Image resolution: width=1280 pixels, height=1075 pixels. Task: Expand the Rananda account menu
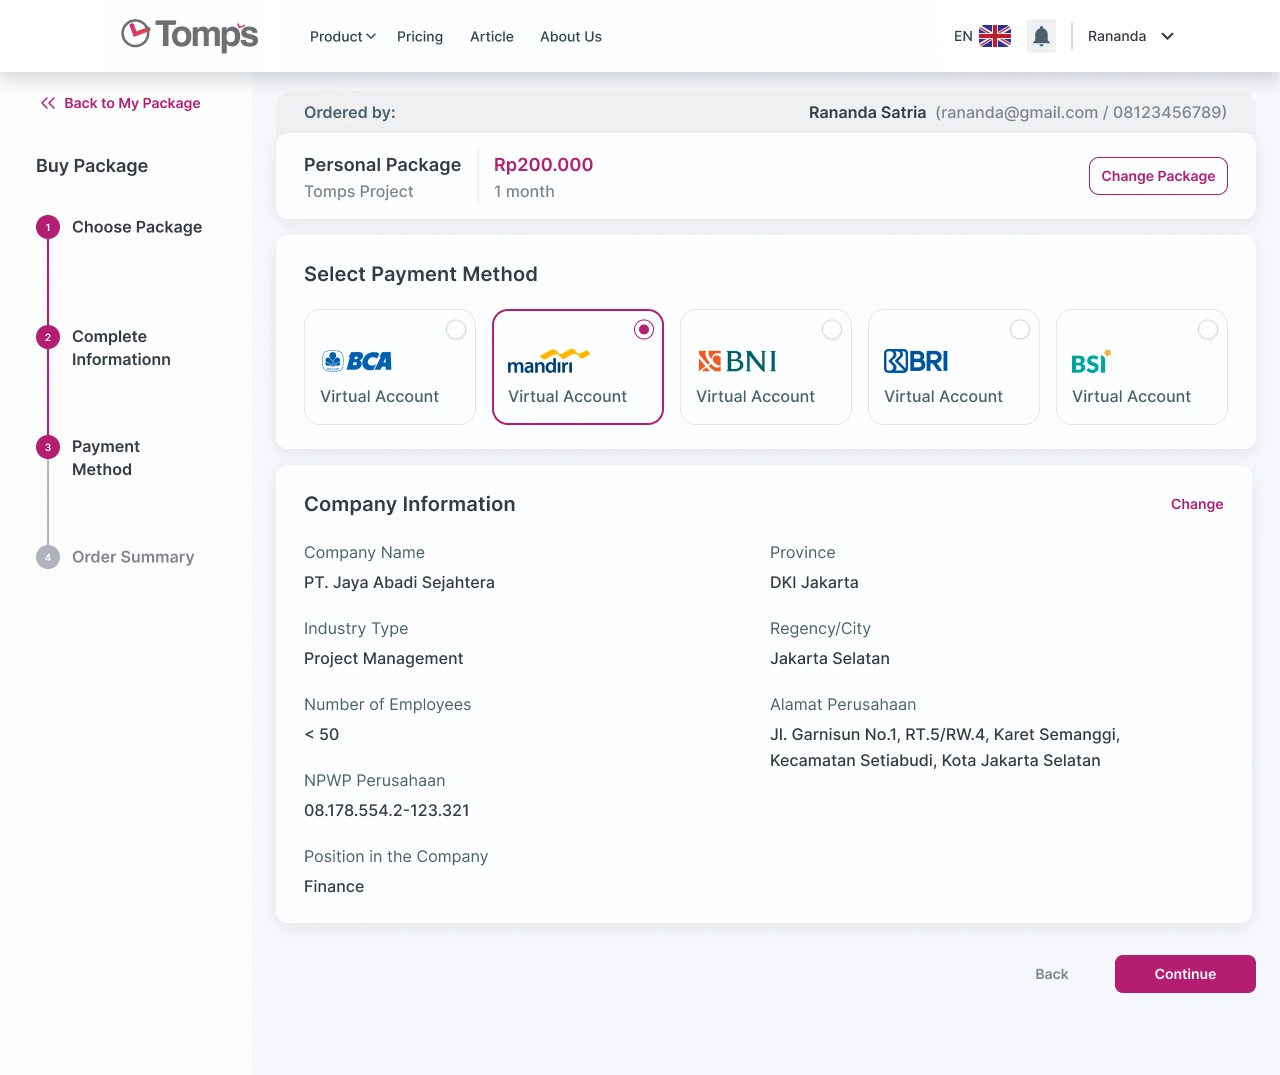click(1130, 36)
